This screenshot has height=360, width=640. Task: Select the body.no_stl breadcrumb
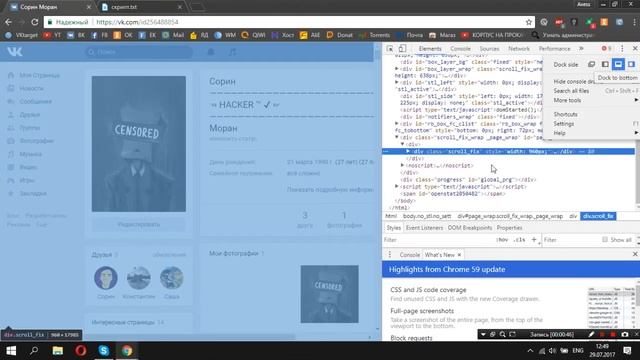point(427,216)
